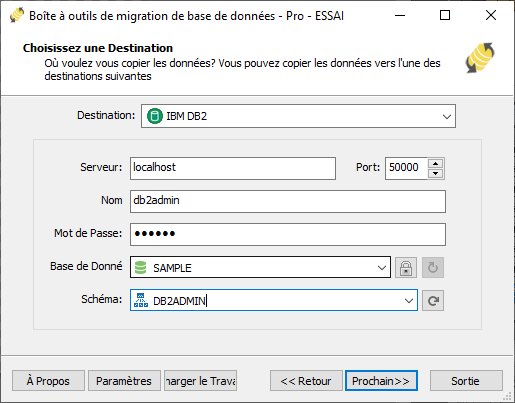
Task: Click the Destination: label
Action: (106, 115)
